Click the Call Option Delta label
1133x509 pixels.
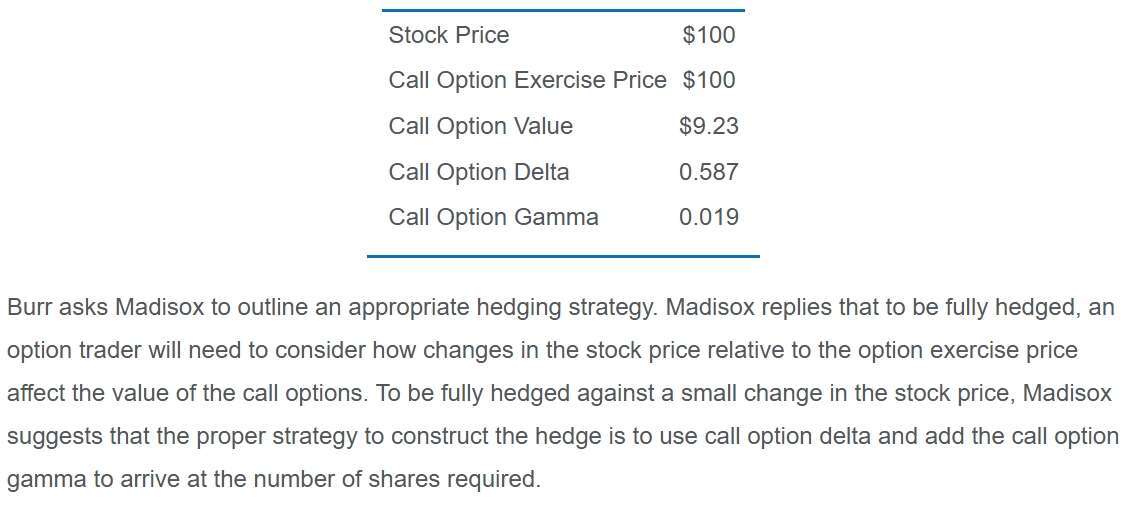(478, 172)
